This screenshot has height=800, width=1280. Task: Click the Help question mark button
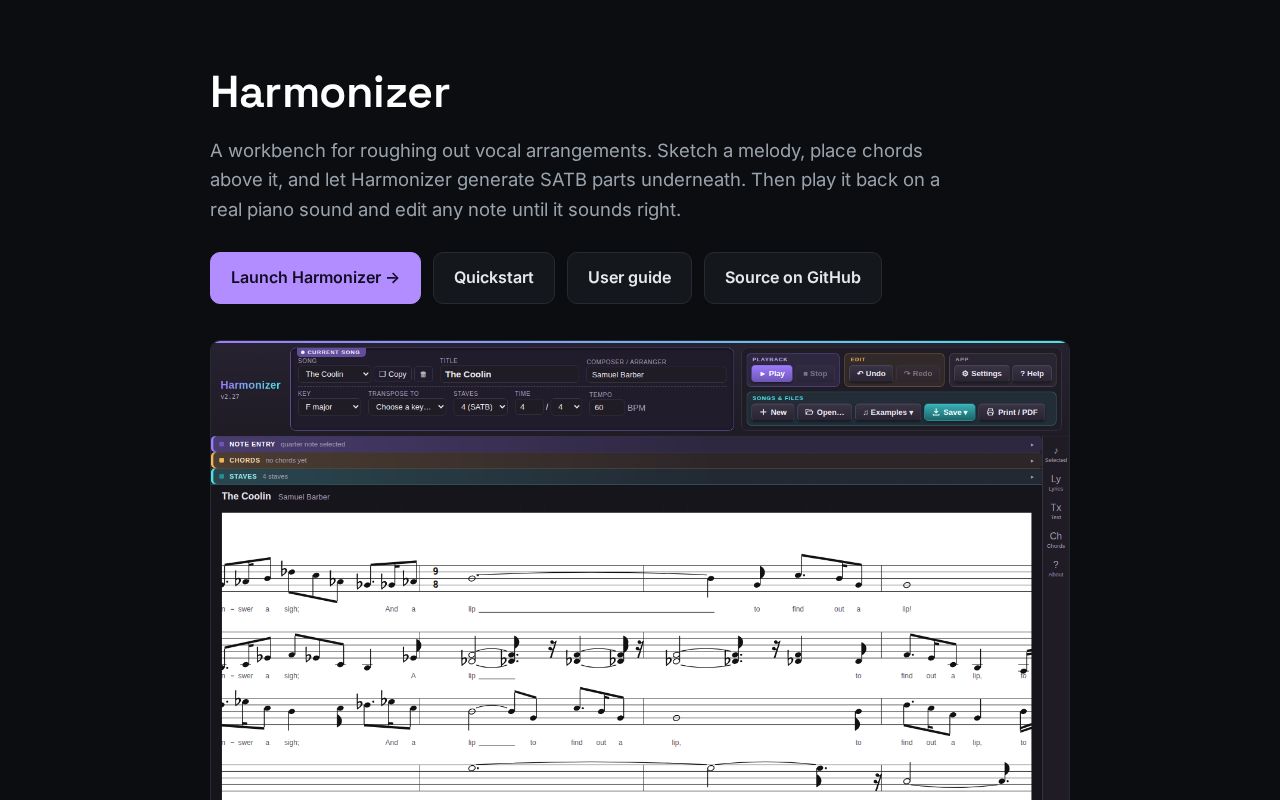[x=1032, y=373]
